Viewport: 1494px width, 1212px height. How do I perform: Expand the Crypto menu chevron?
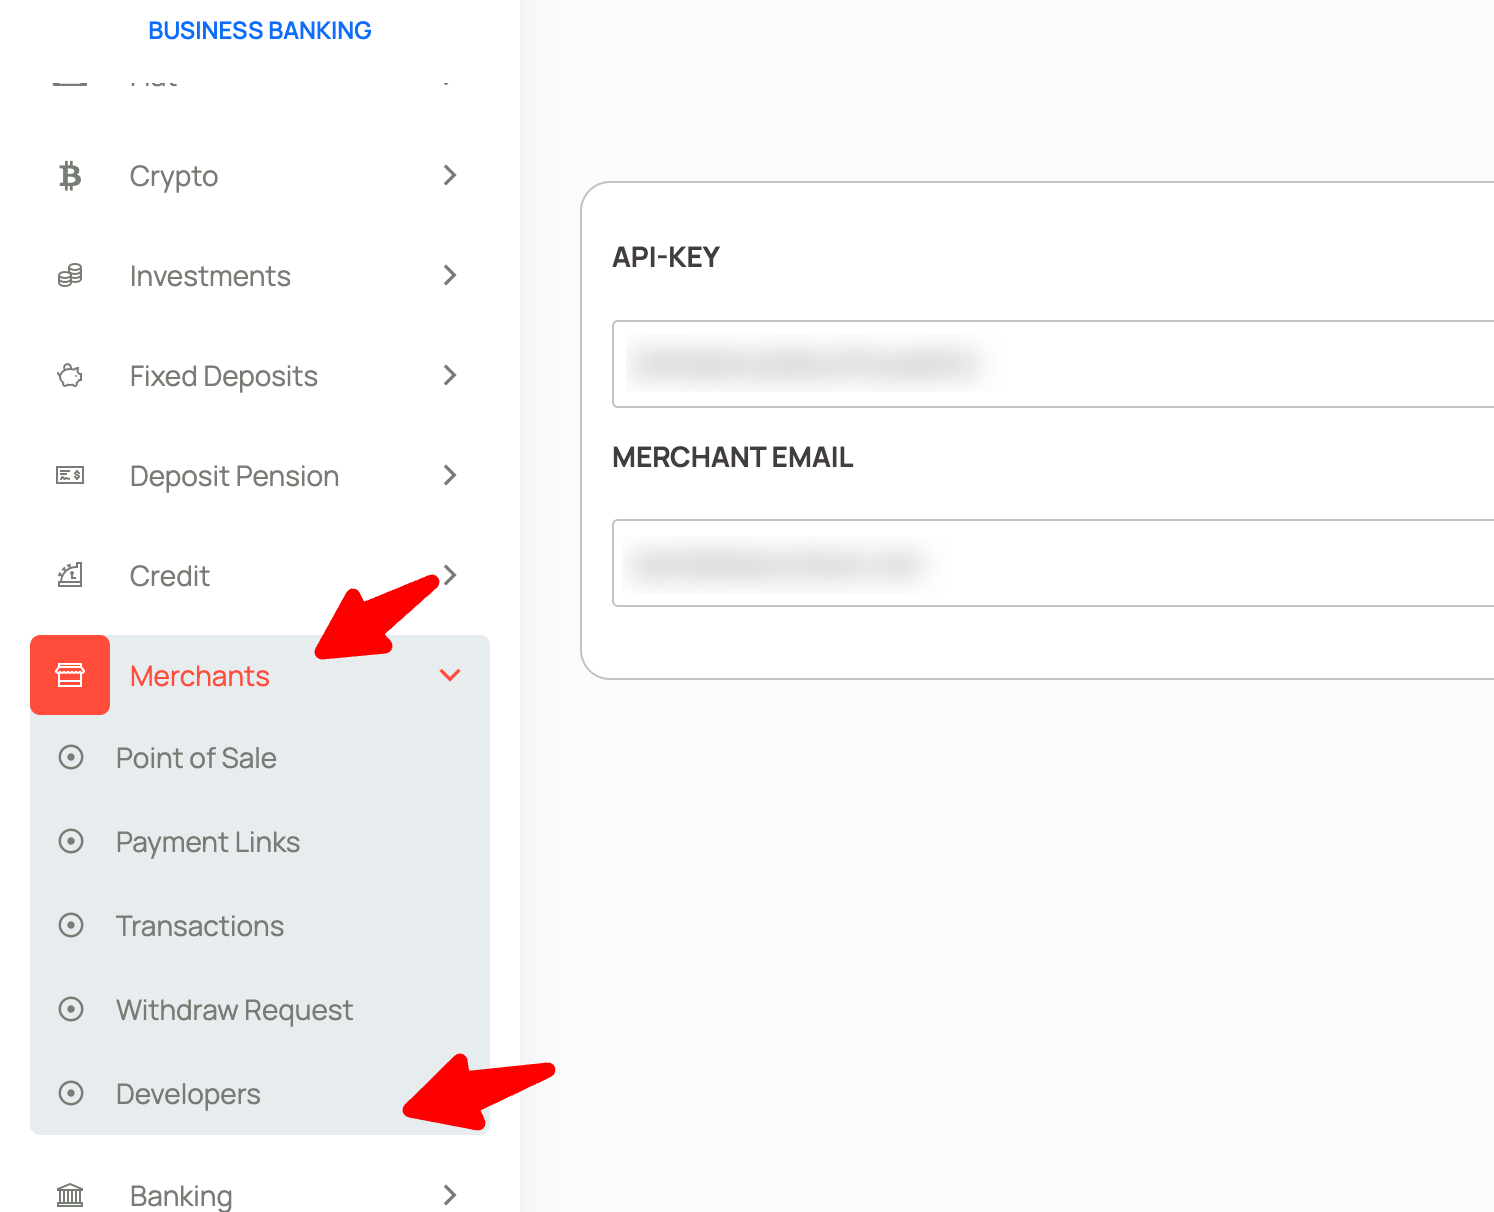coord(450,176)
